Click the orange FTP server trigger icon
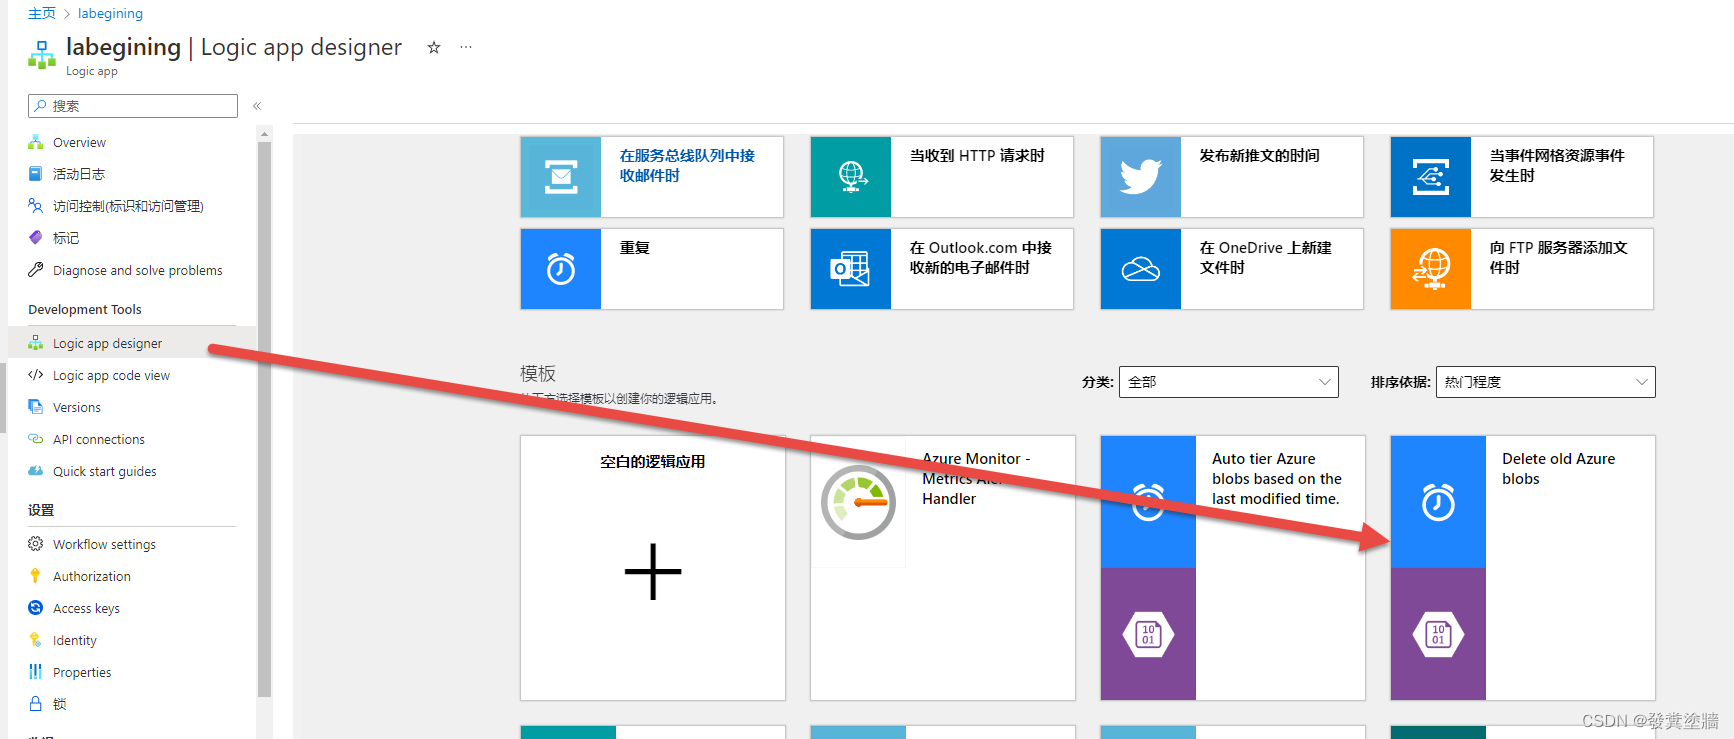1734x739 pixels. point(1431,269)
